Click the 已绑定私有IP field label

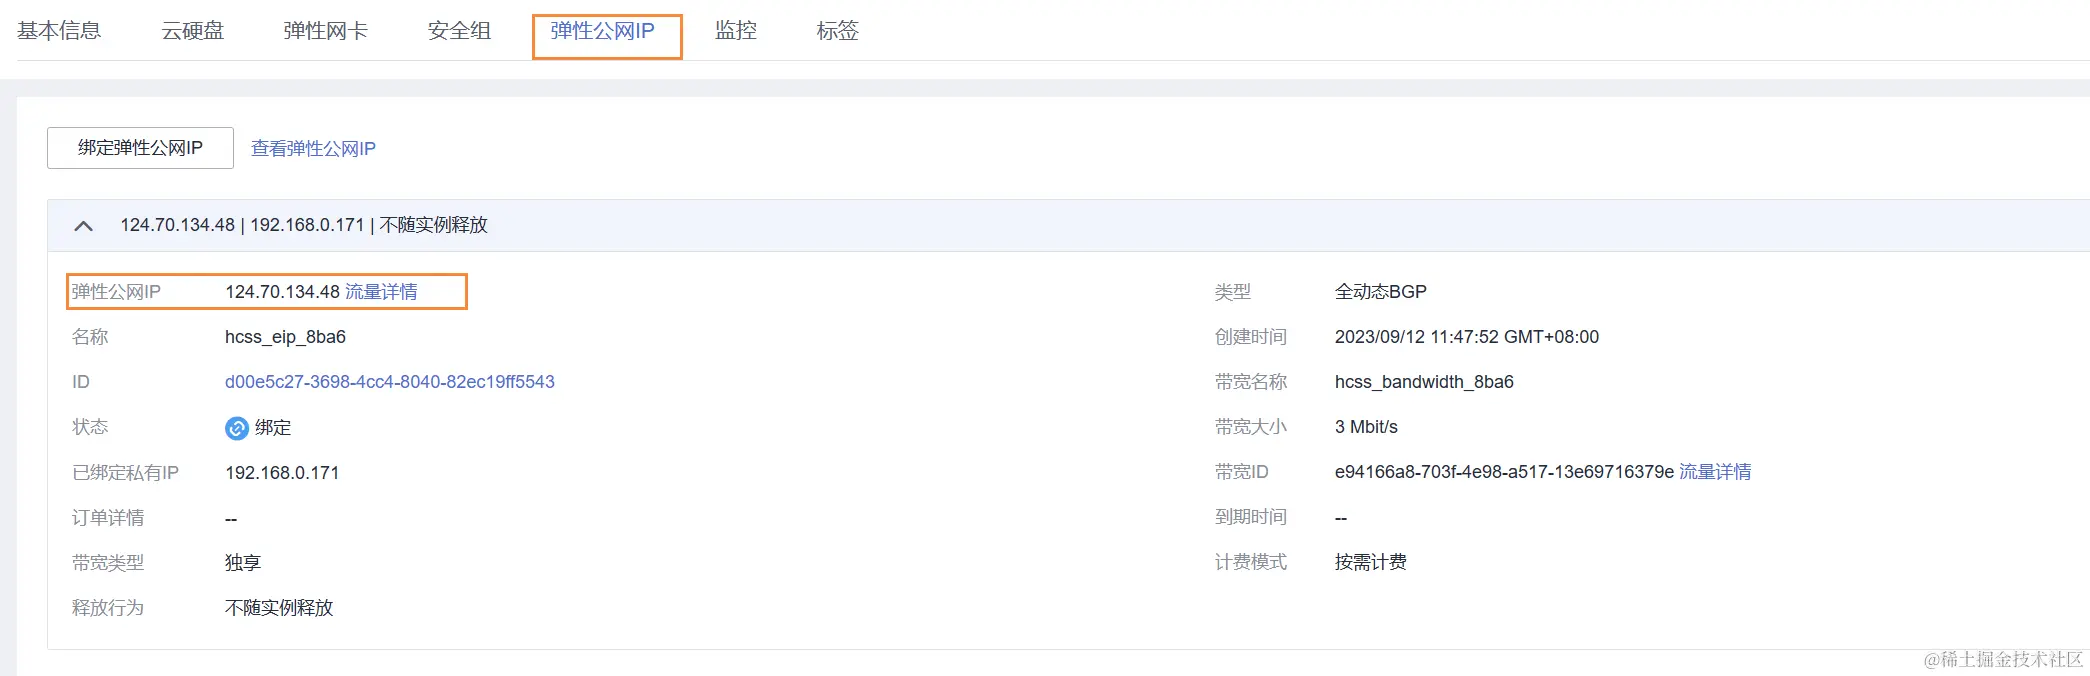(x=125, y=473)
